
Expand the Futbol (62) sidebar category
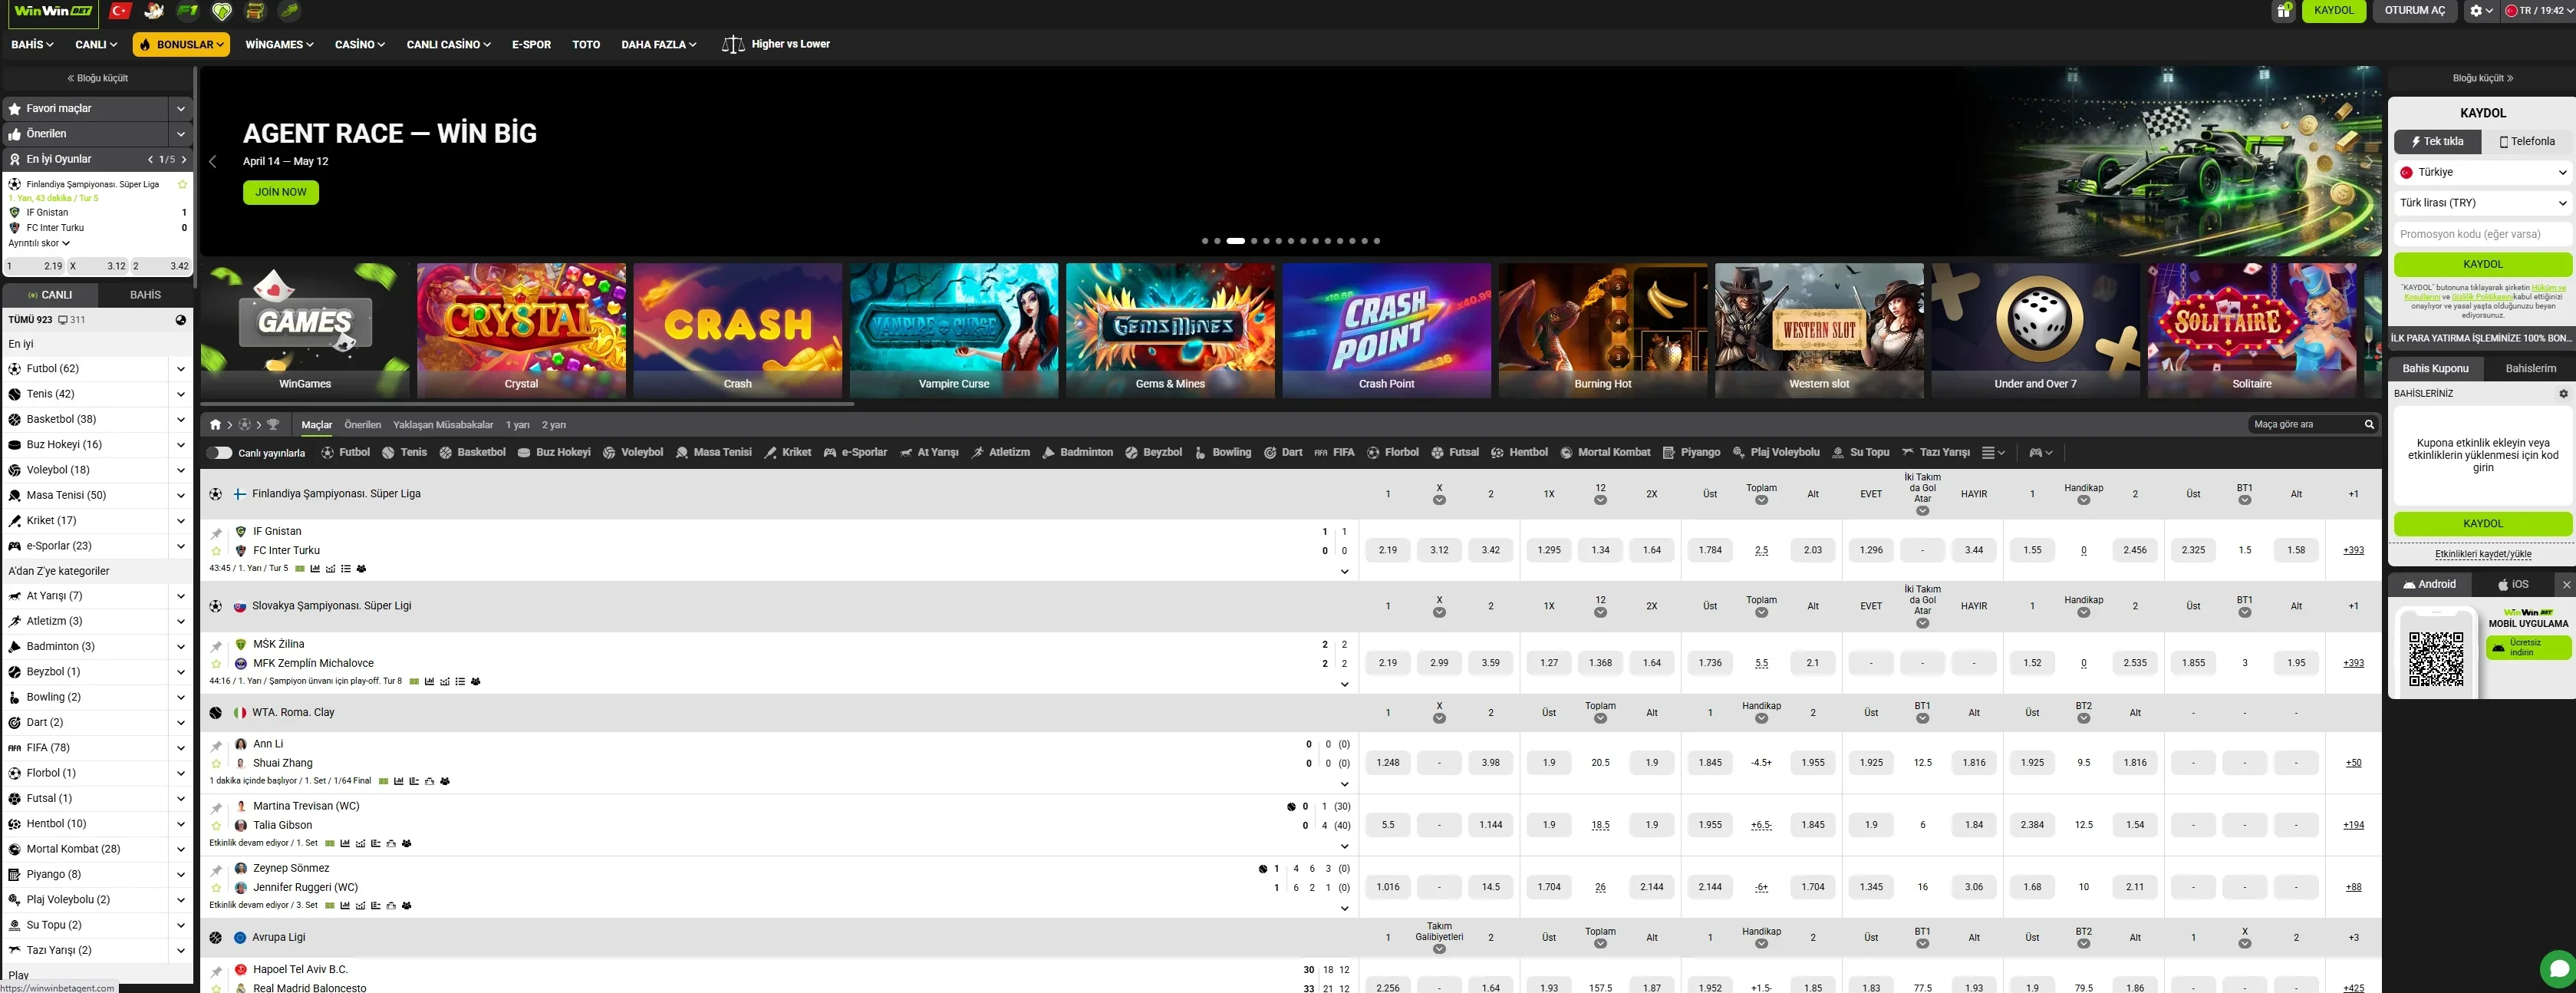[181, 369]
